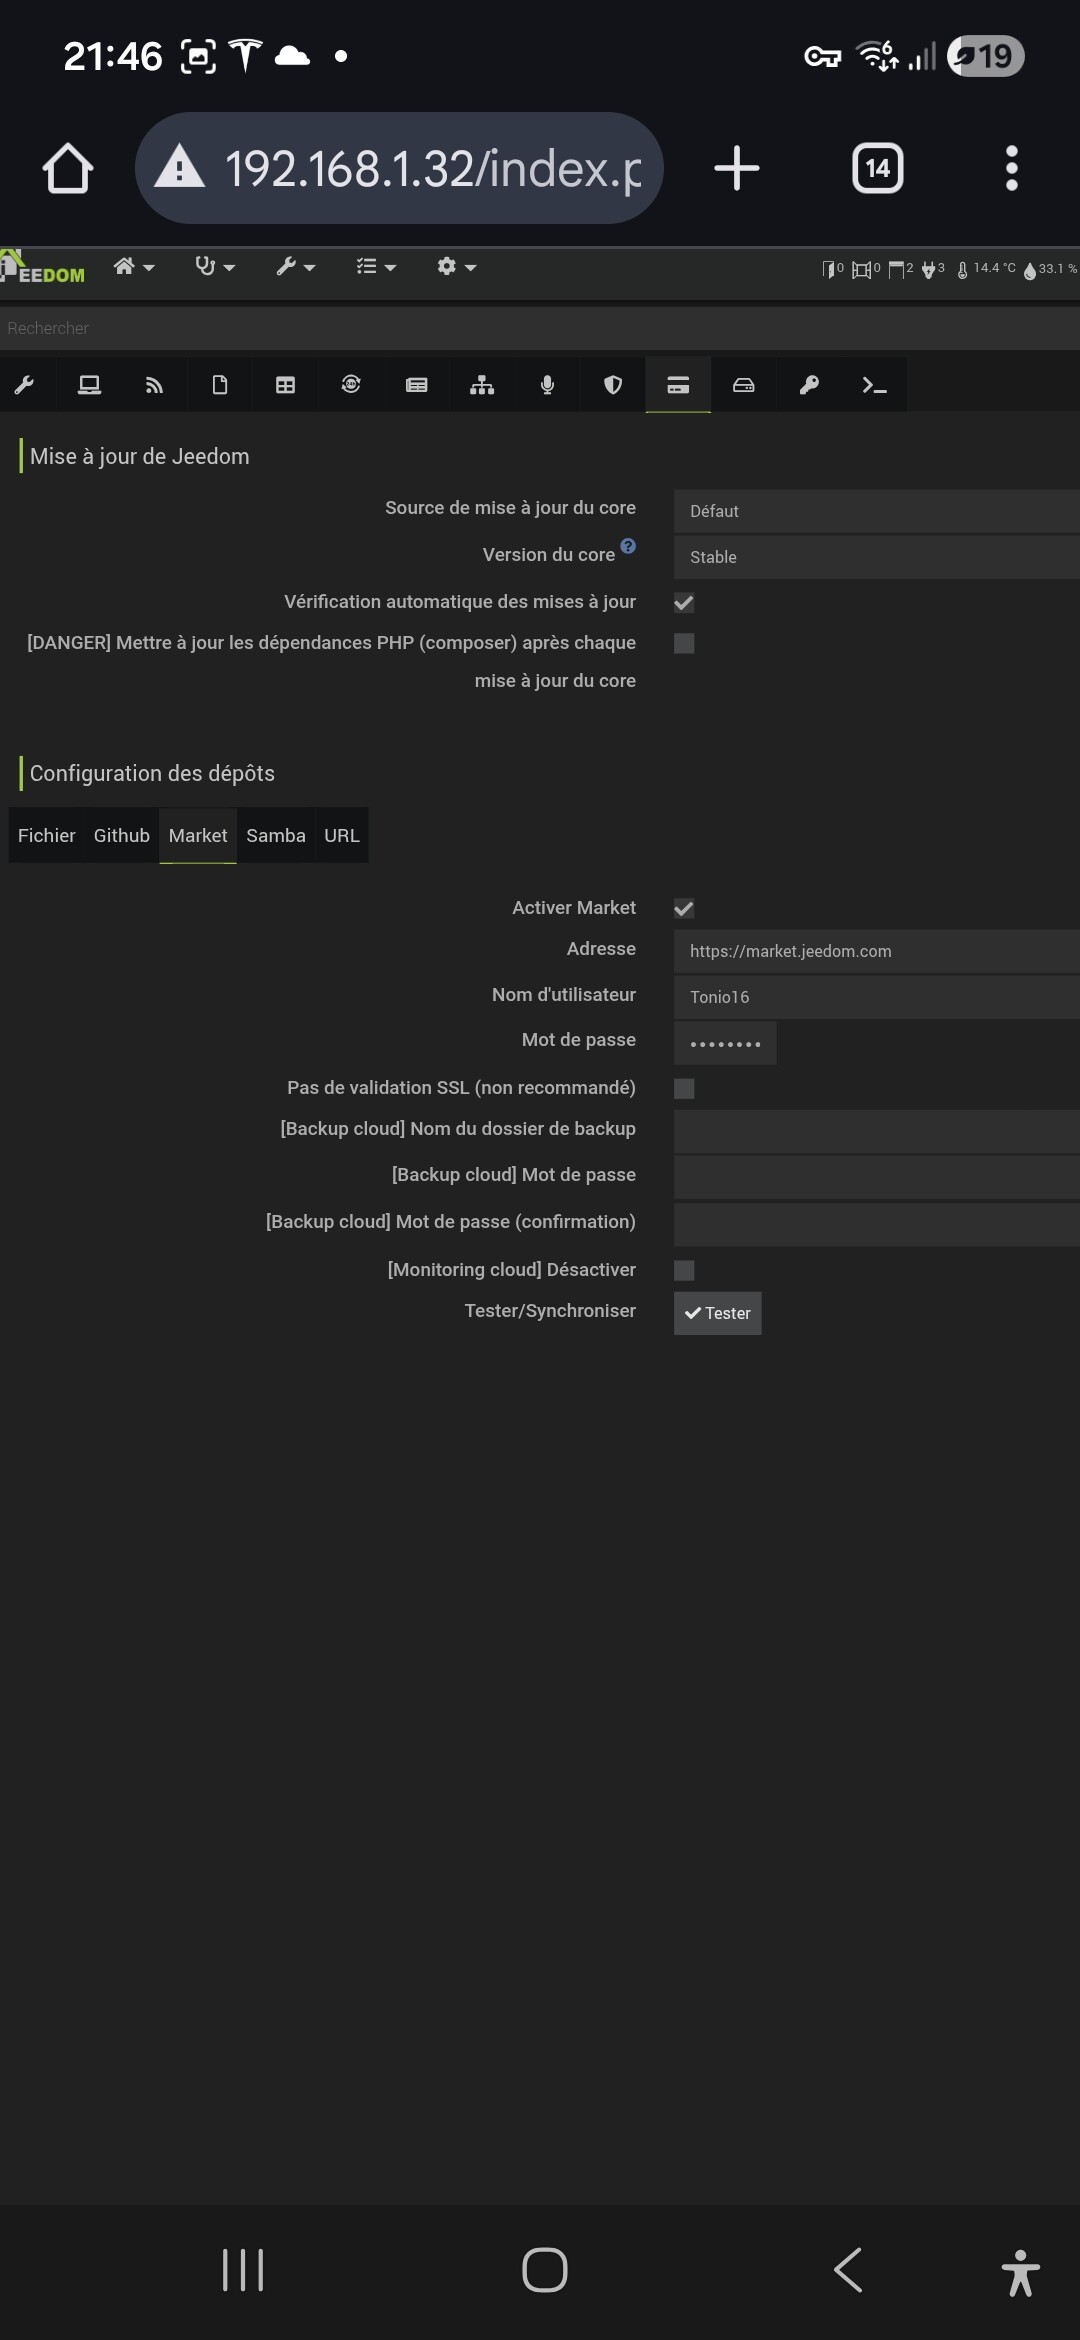Open the shield security settings tab
The image size is (1080, 2340).
tap(613, 386)
